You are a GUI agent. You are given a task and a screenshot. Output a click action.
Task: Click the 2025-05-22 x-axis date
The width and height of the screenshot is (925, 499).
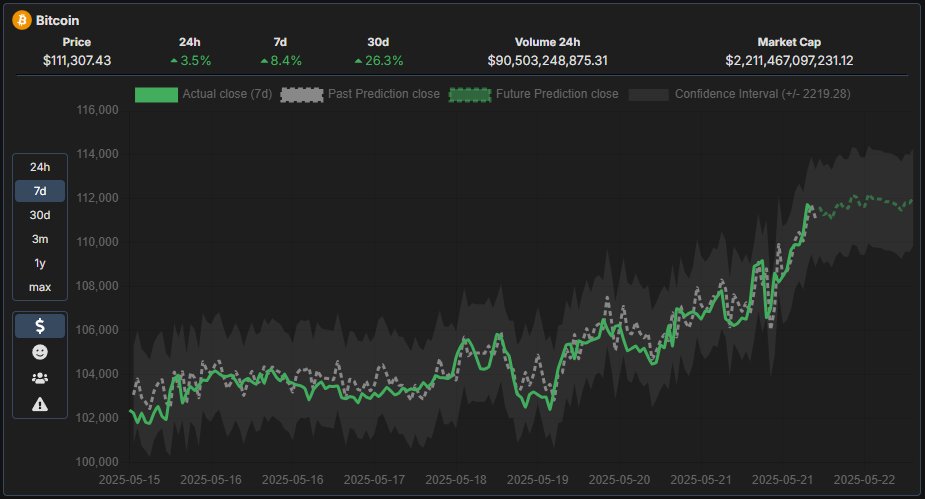click(864, 480)
